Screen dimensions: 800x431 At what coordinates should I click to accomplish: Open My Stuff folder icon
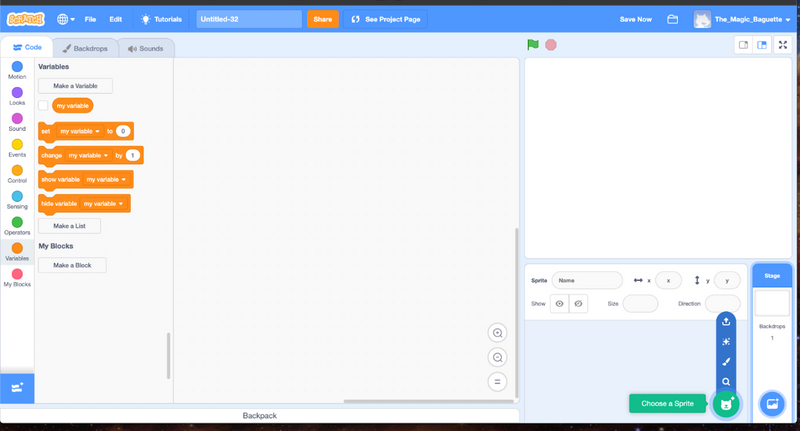pyautogui.click(x=673, y=19)
